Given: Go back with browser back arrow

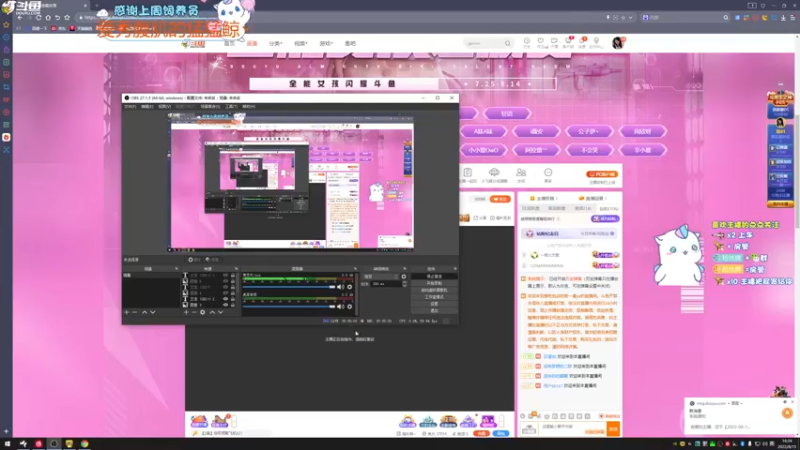Looking at the screenshot, I should pos(20,17).
